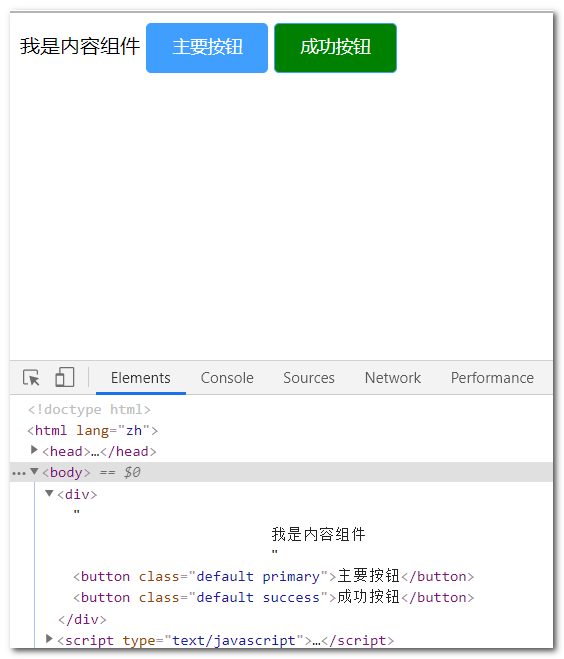Switch to the Sources tab
The height and width of the screenshot is (659, 564).
[309, 378]
